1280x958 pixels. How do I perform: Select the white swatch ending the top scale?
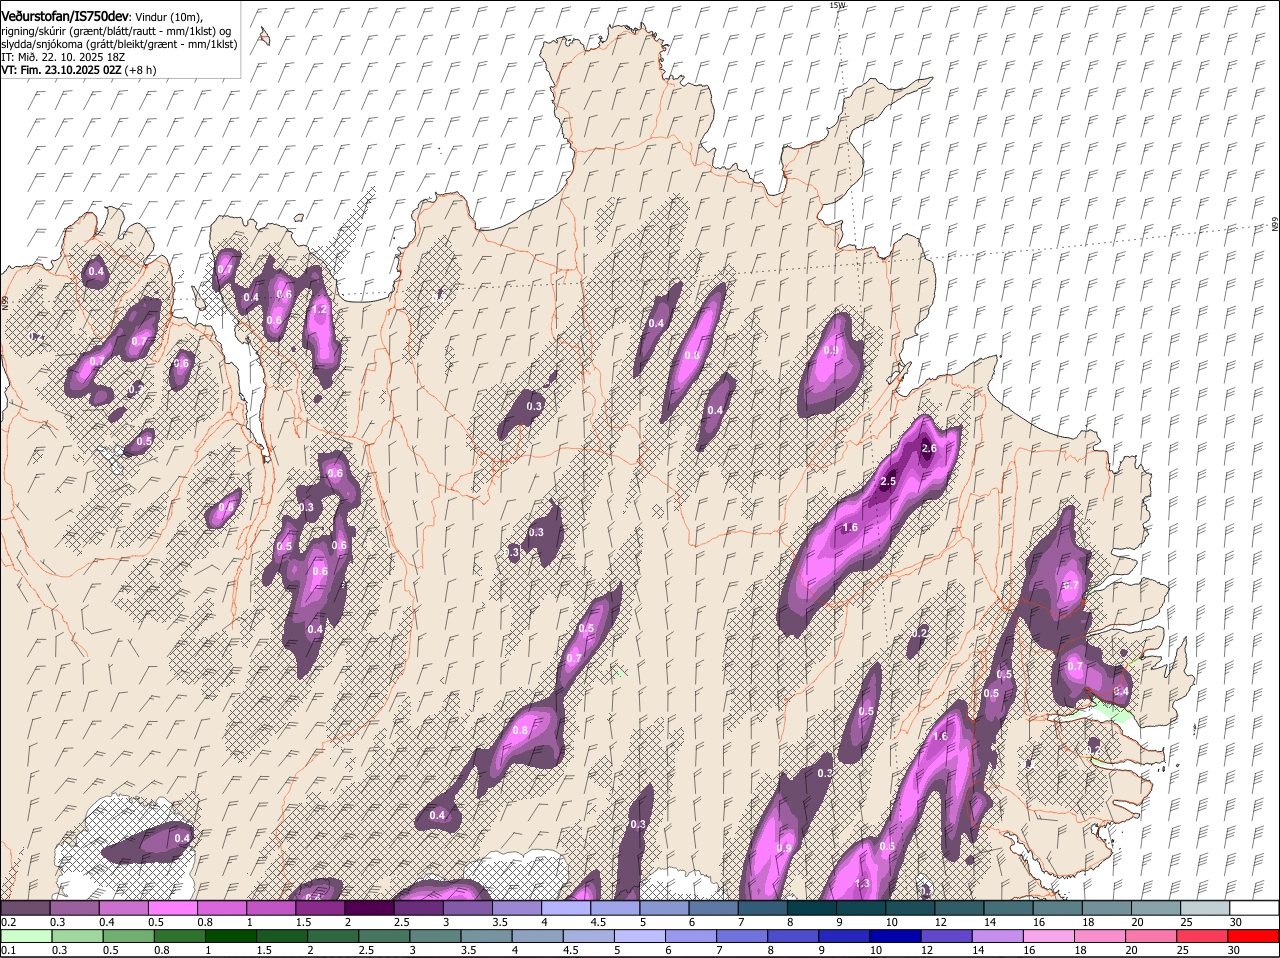click(1255, 908)
